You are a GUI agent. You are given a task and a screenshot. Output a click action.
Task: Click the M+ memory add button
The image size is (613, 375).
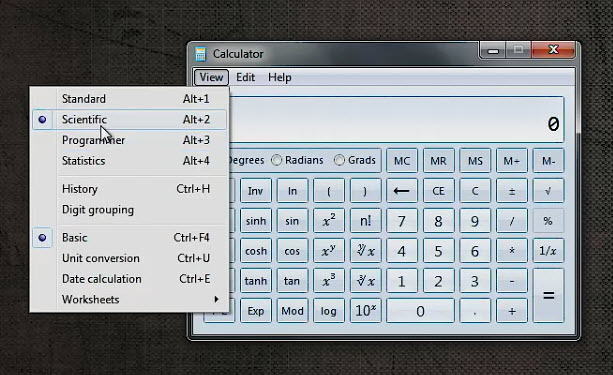(511, 161)
